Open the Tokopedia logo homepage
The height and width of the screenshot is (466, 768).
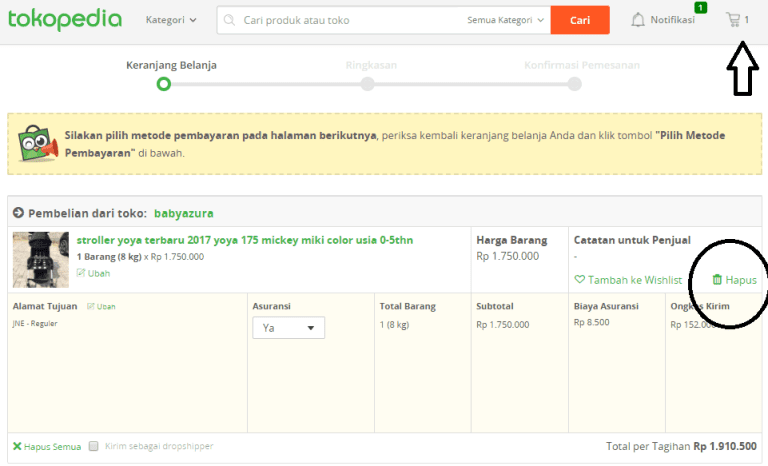tap(65, 20)
